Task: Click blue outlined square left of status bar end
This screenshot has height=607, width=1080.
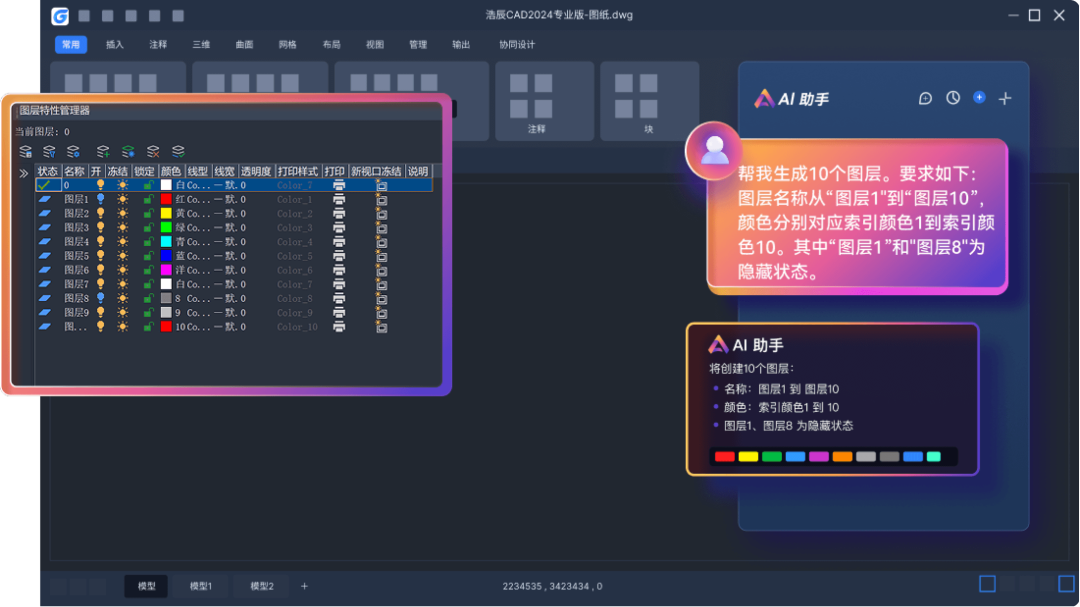Action: [987, 584]
